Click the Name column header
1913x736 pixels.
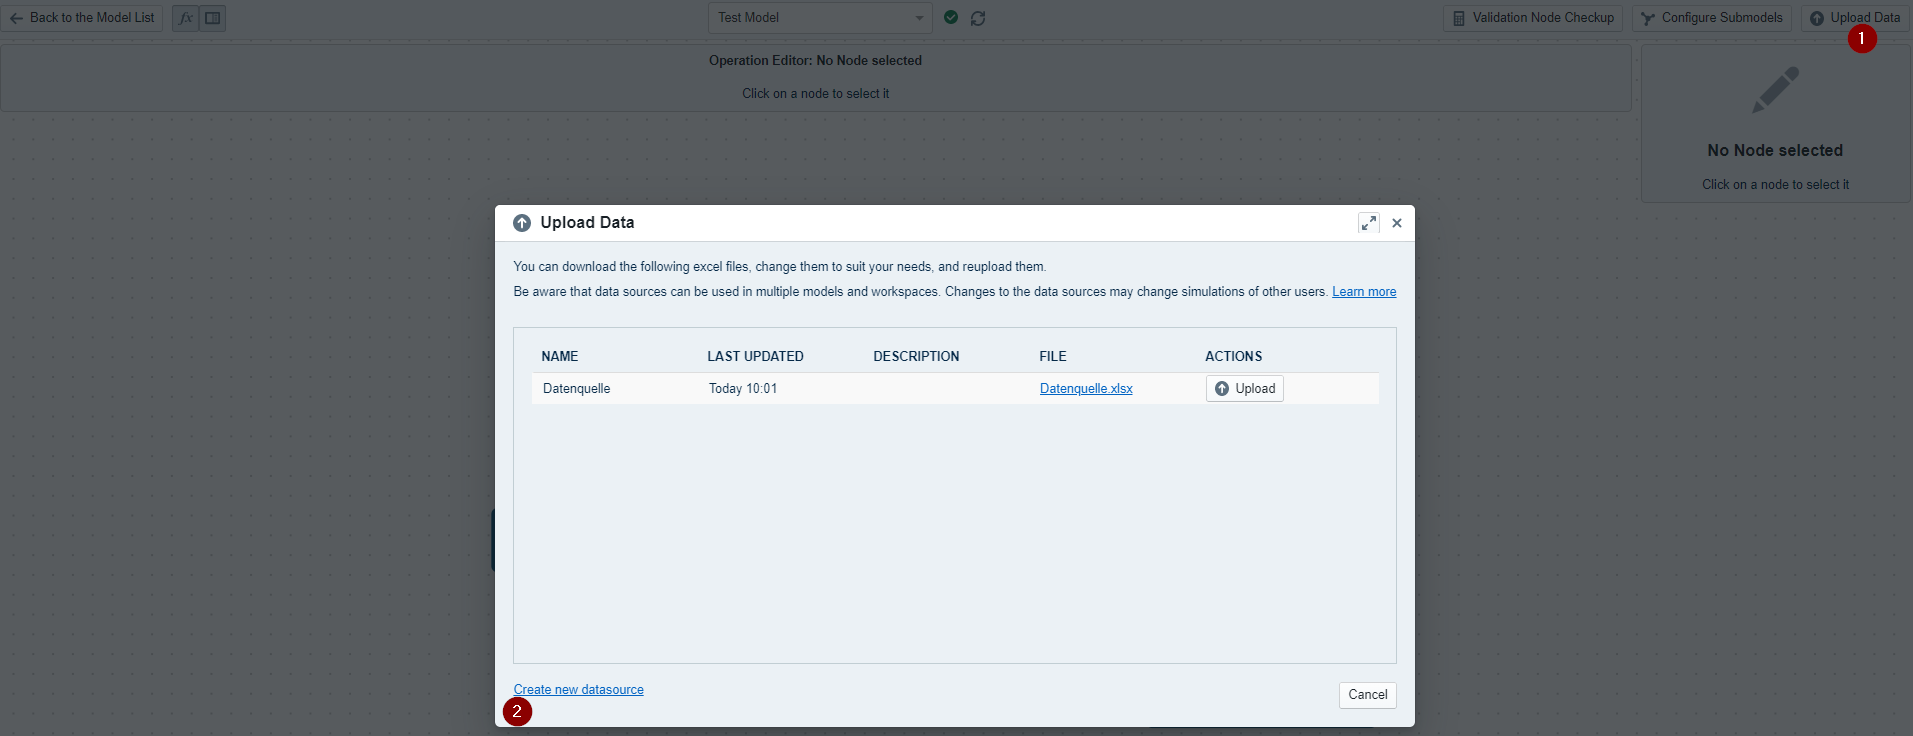coord(559,356)
